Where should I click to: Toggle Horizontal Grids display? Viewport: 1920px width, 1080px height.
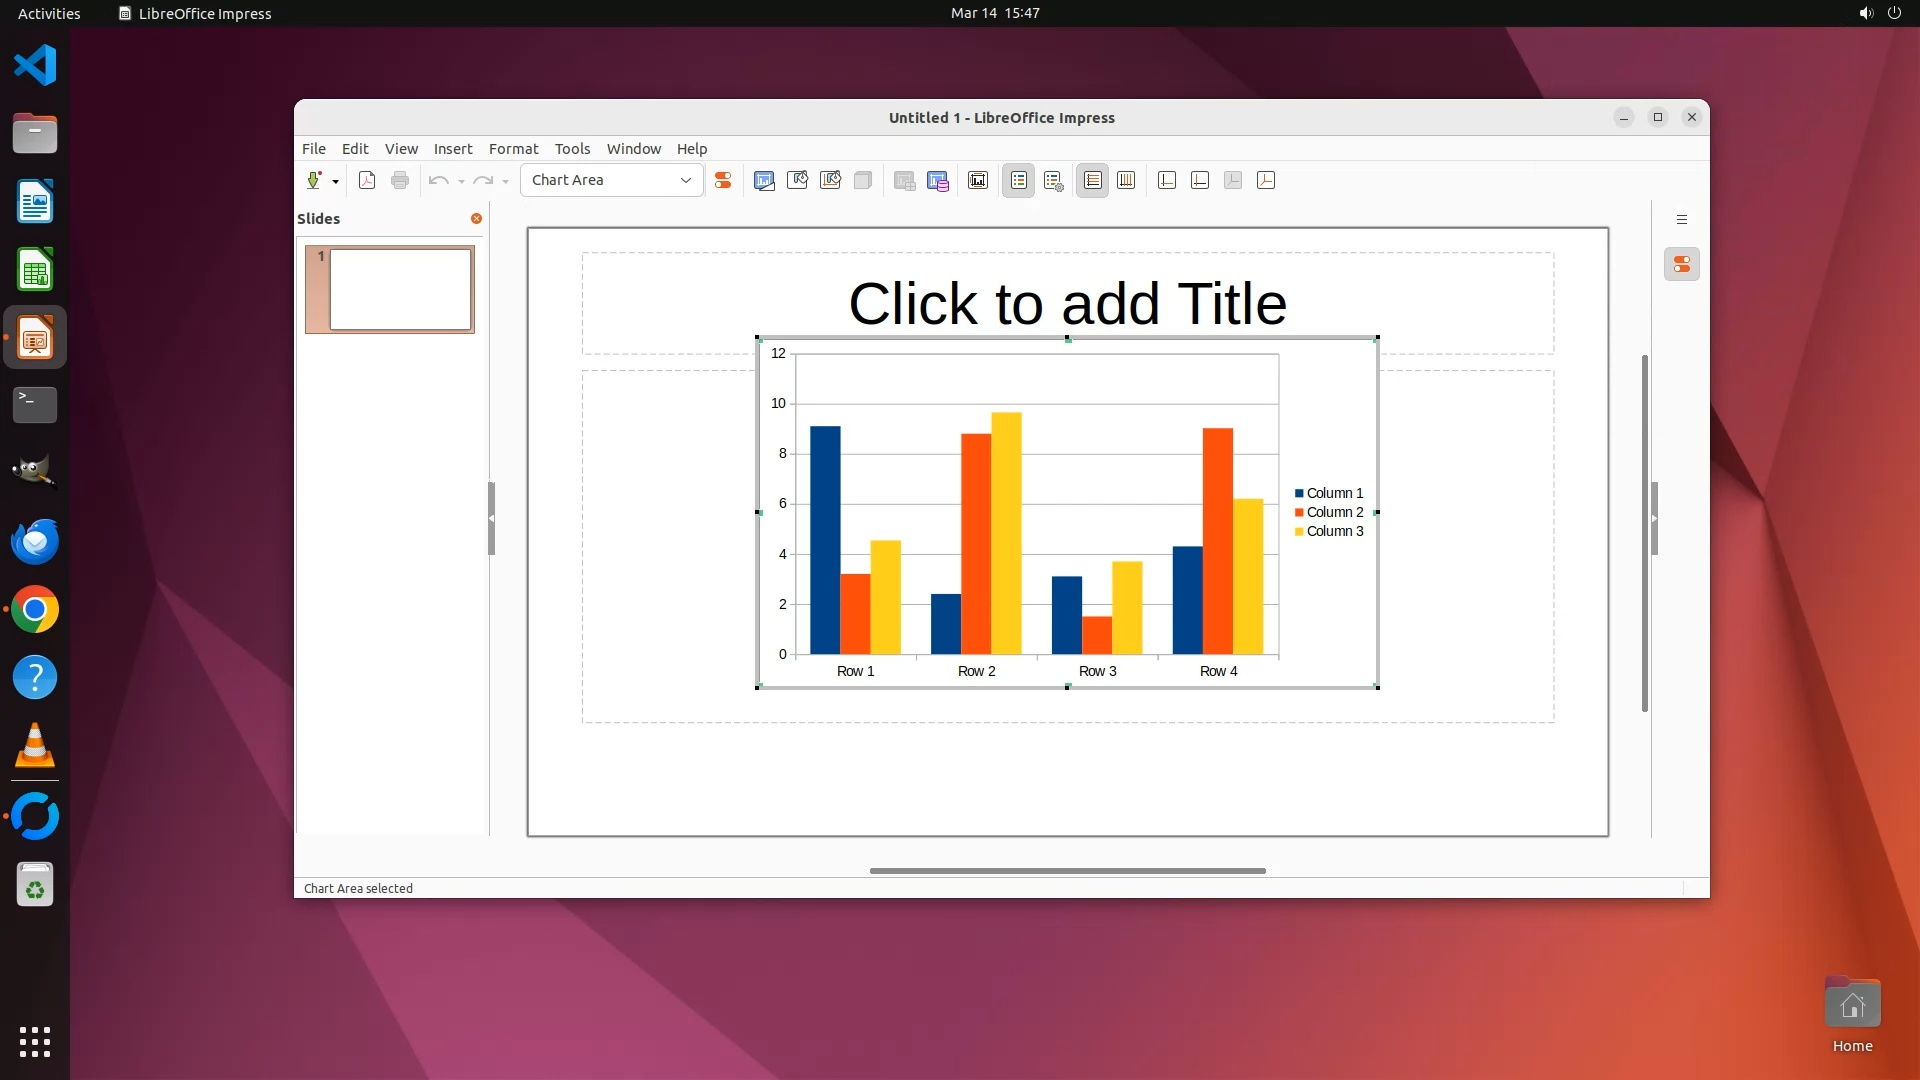point(1093,180)
